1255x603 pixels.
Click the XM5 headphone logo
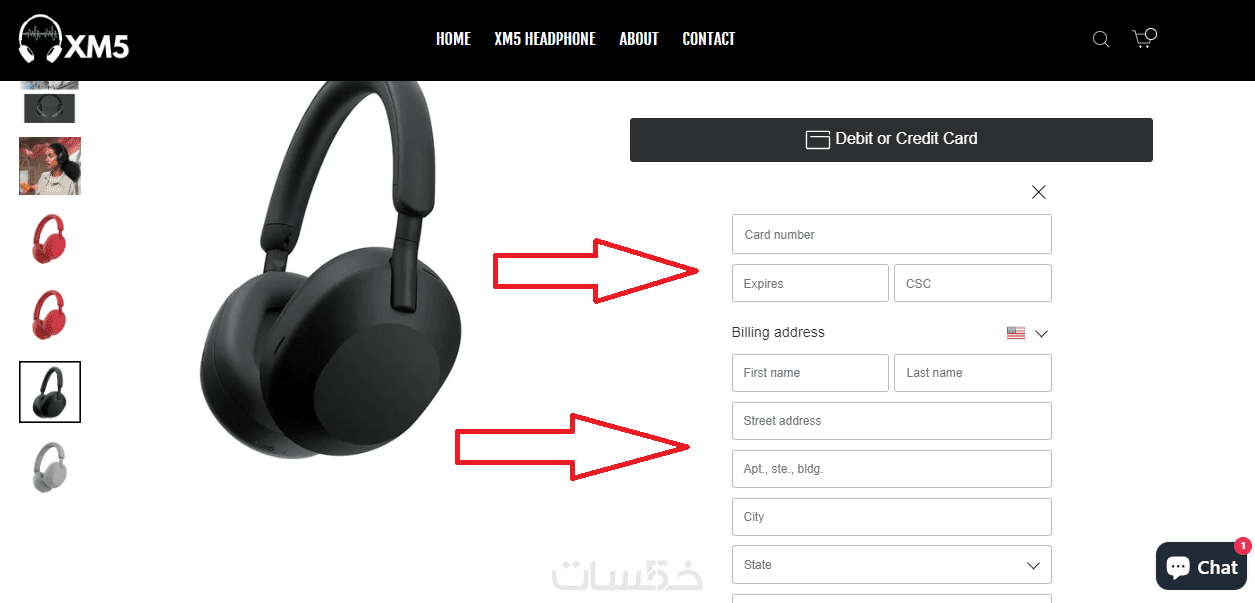tap(74, 40)
